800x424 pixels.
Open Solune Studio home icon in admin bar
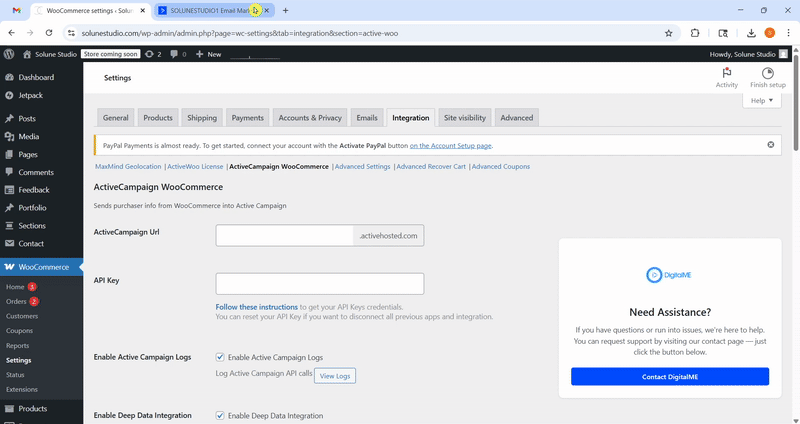[x=27, y=54]
